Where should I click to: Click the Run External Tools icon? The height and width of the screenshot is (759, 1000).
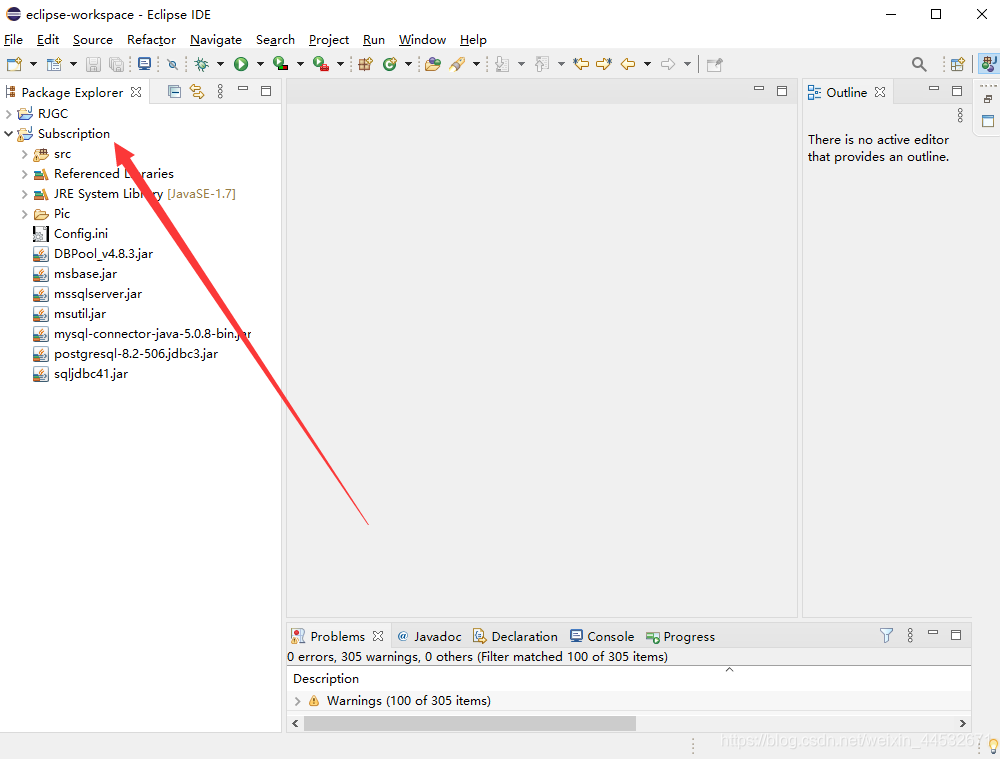pos(321,64)
